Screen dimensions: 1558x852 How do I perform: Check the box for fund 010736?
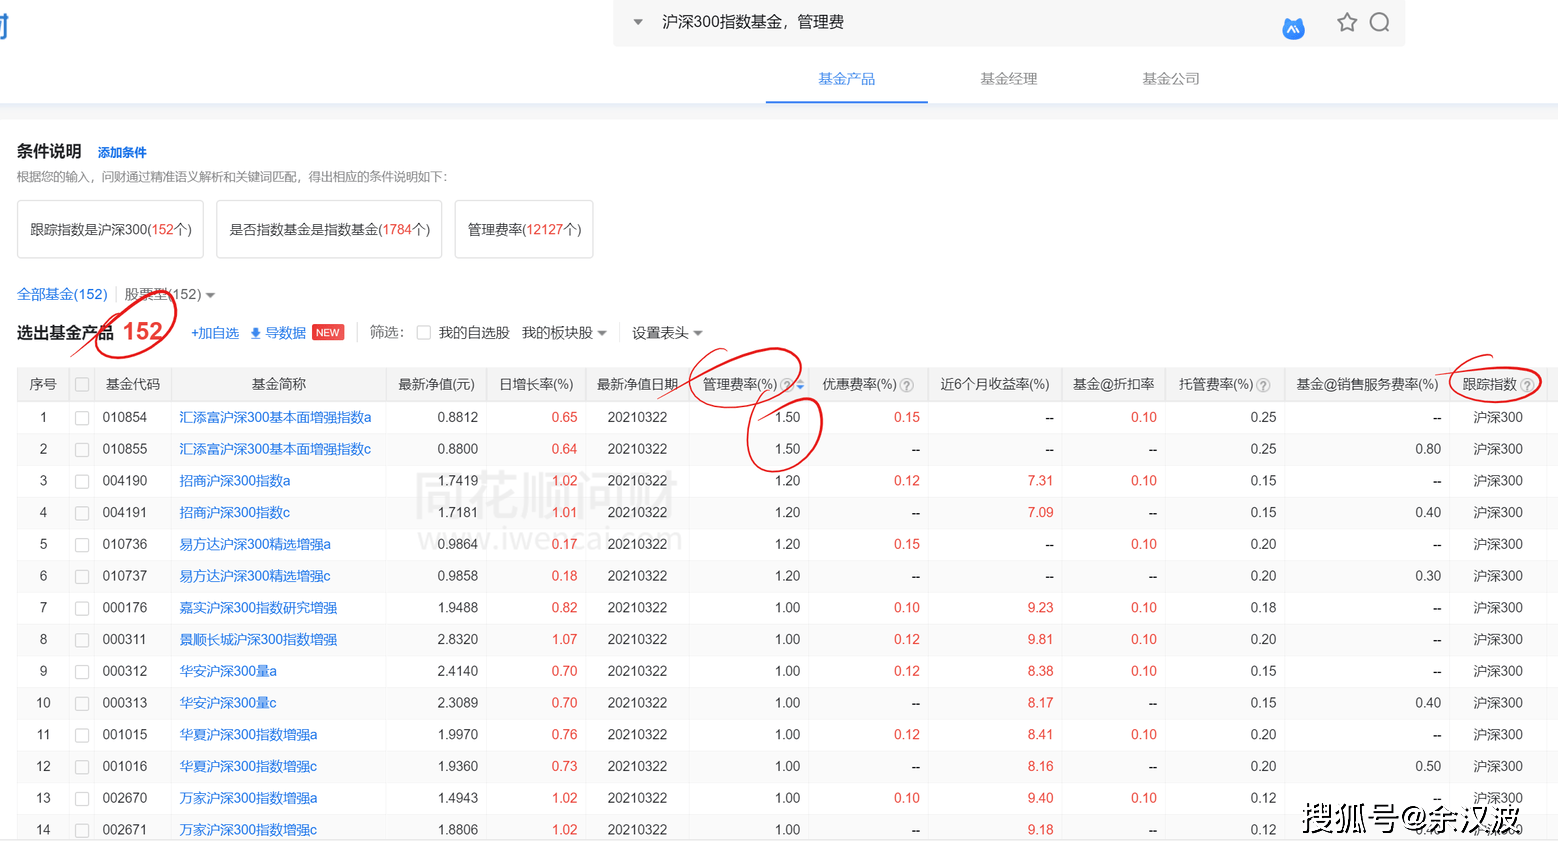[x=82, y=545]
